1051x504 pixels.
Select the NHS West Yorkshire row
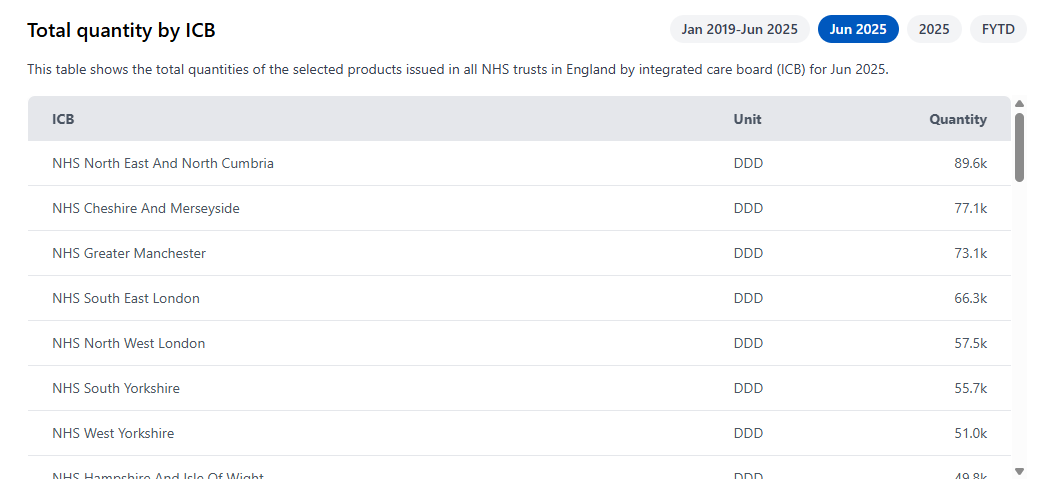coord(113,433)
